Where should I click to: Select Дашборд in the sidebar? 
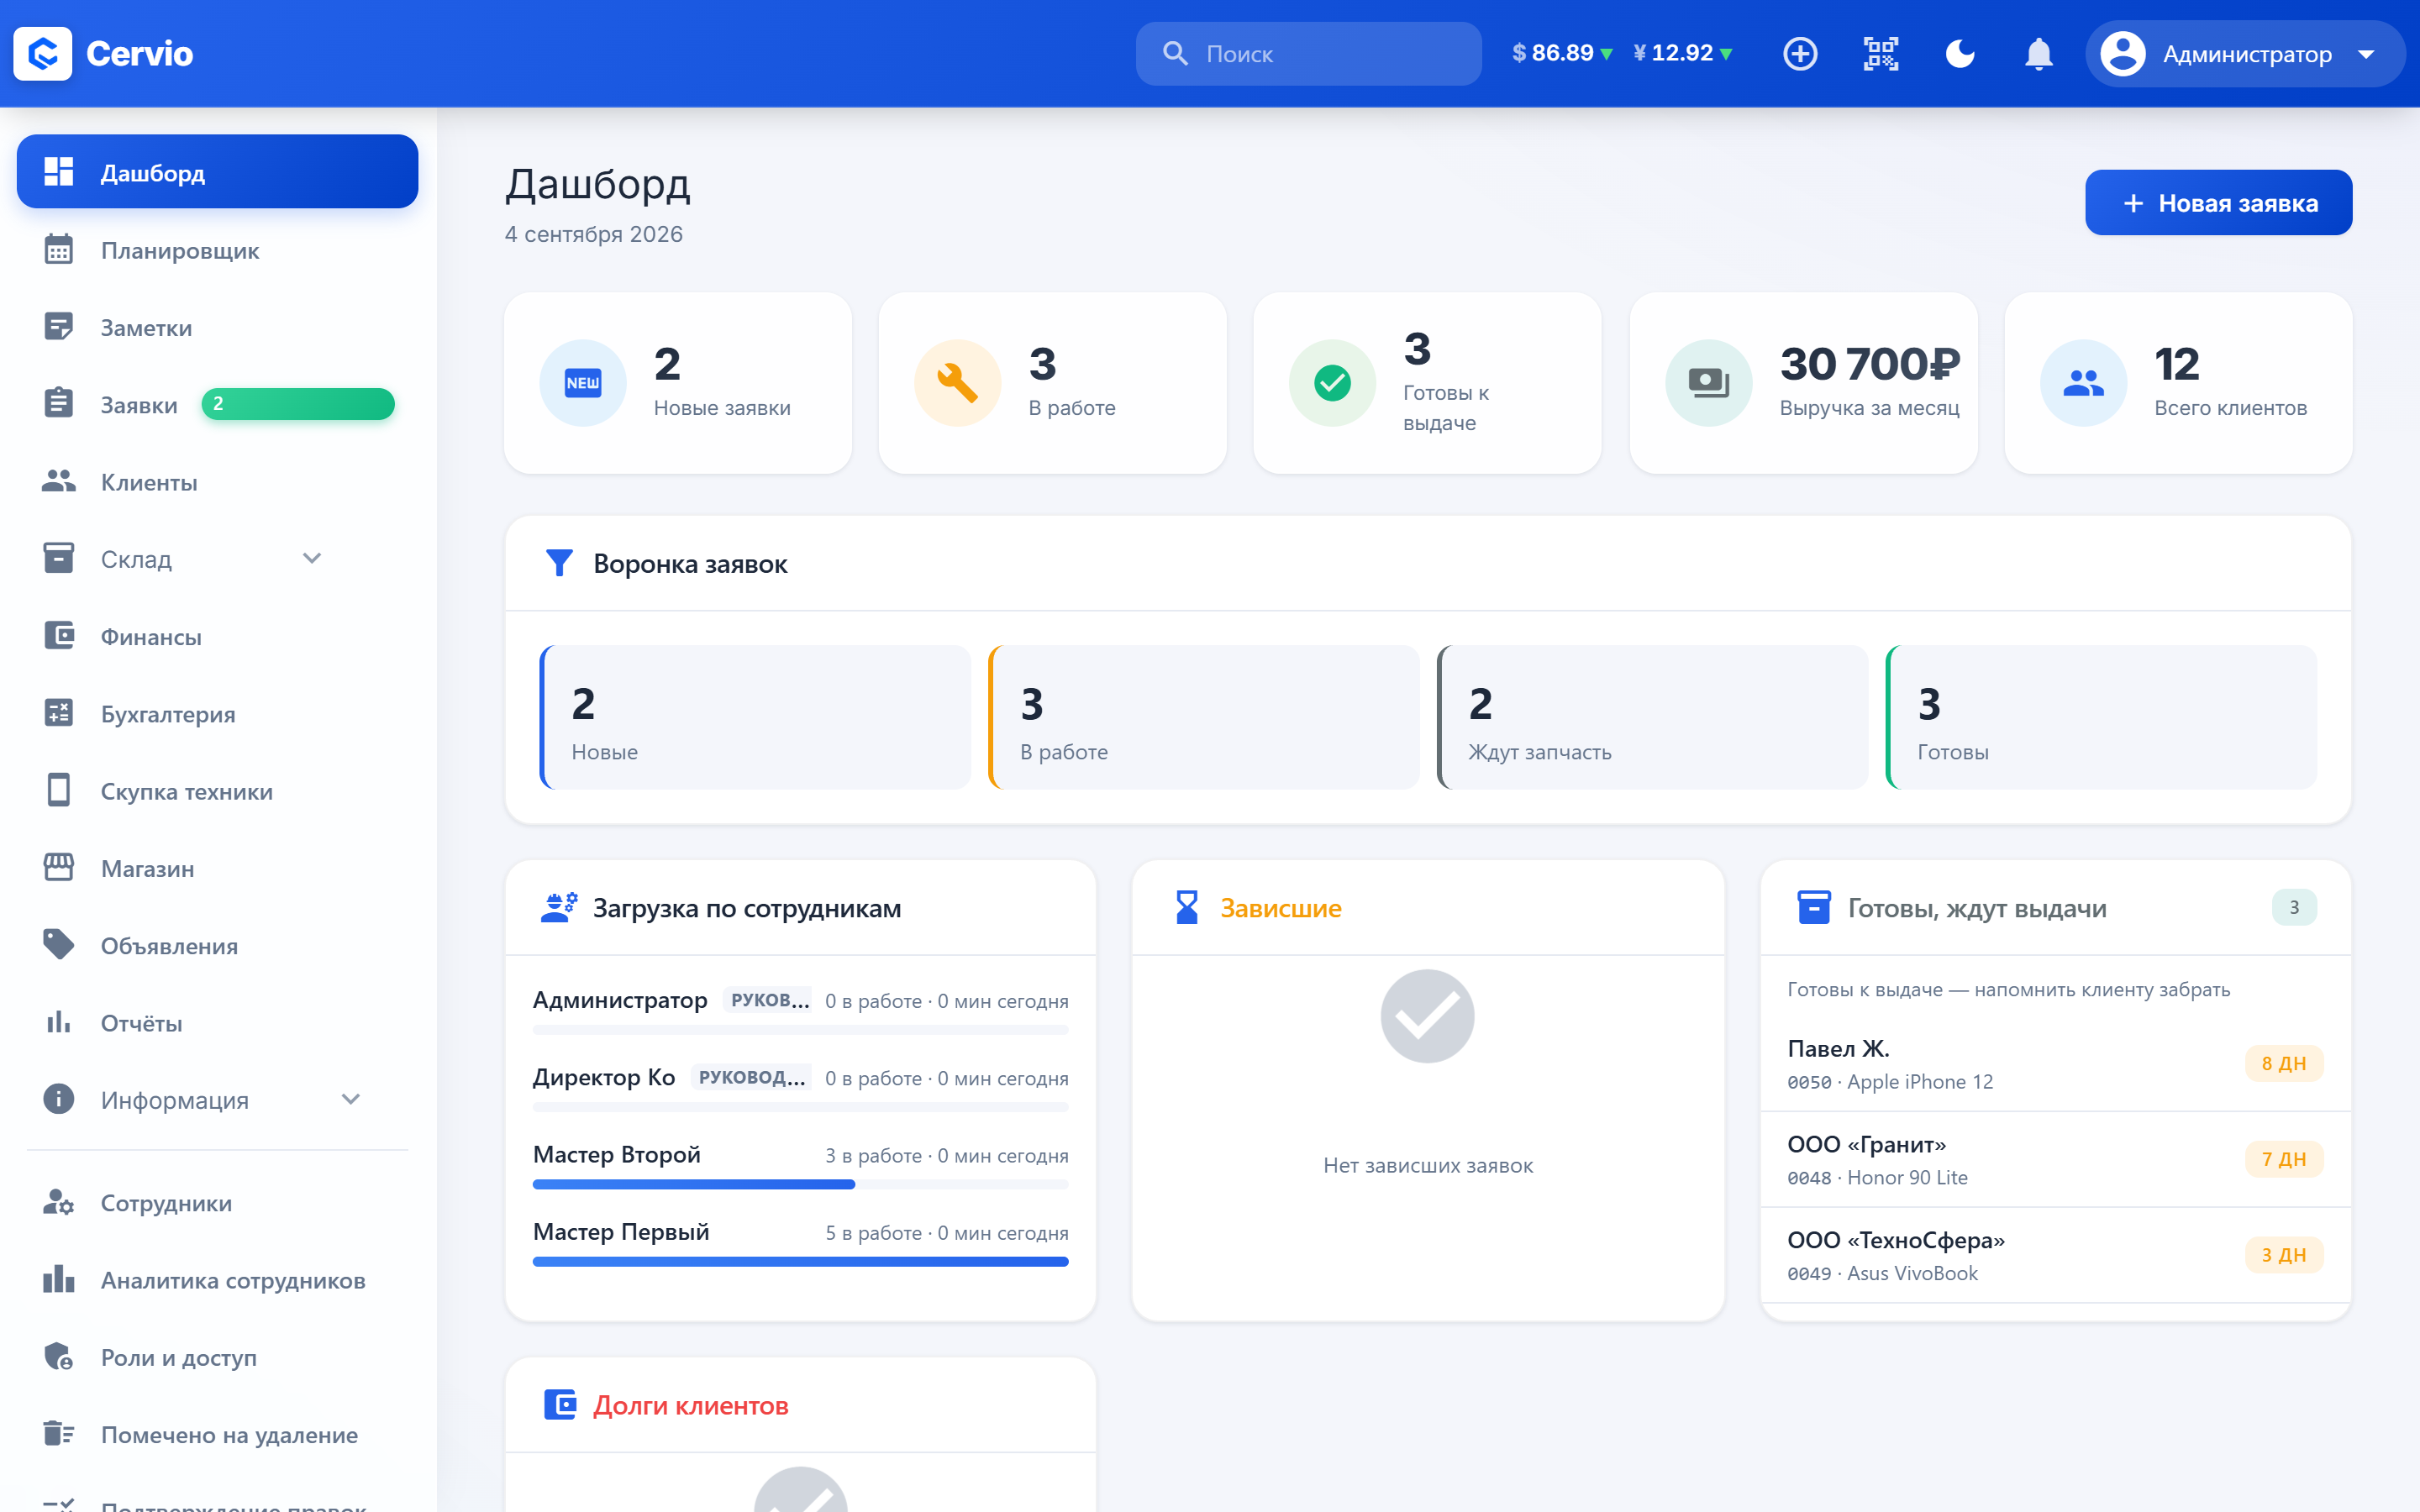point(217,172)
